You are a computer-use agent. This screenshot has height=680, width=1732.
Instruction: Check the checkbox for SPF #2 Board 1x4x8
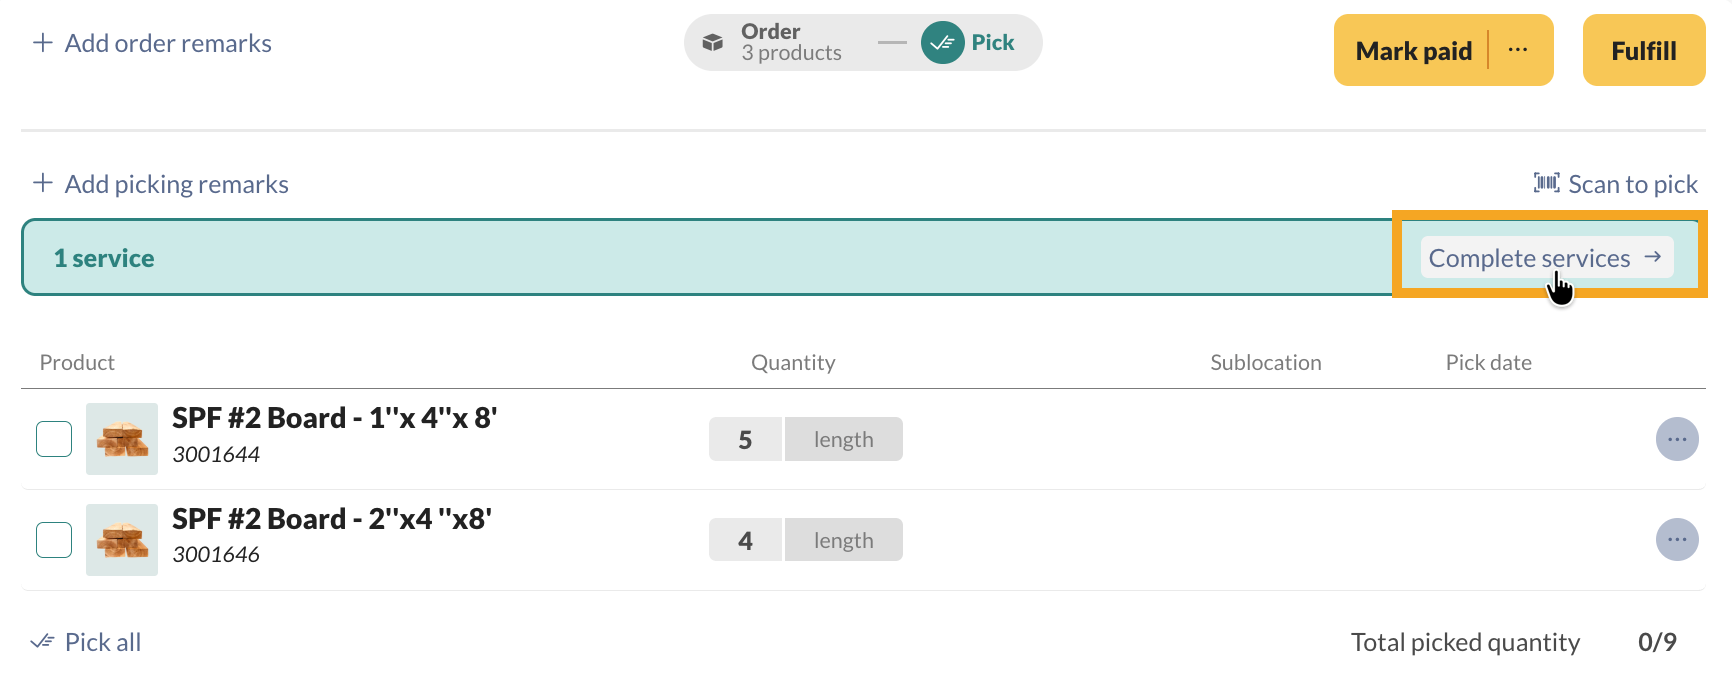pyautogui.click(x=54, y=438)
